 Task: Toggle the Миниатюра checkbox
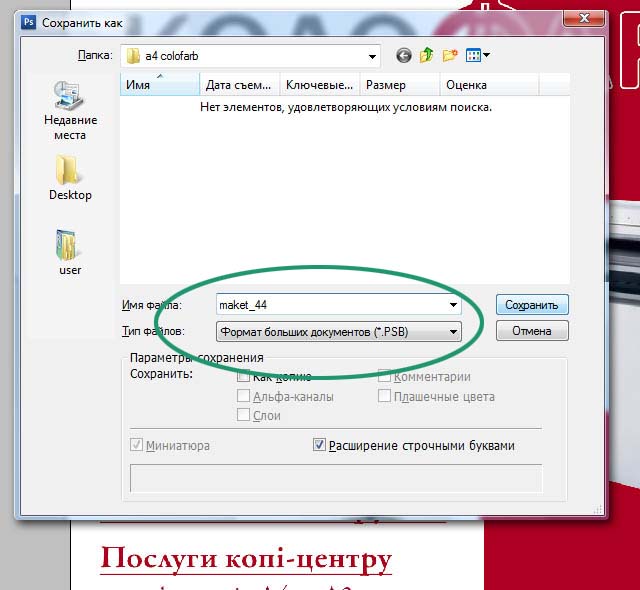tap(136, 445)
